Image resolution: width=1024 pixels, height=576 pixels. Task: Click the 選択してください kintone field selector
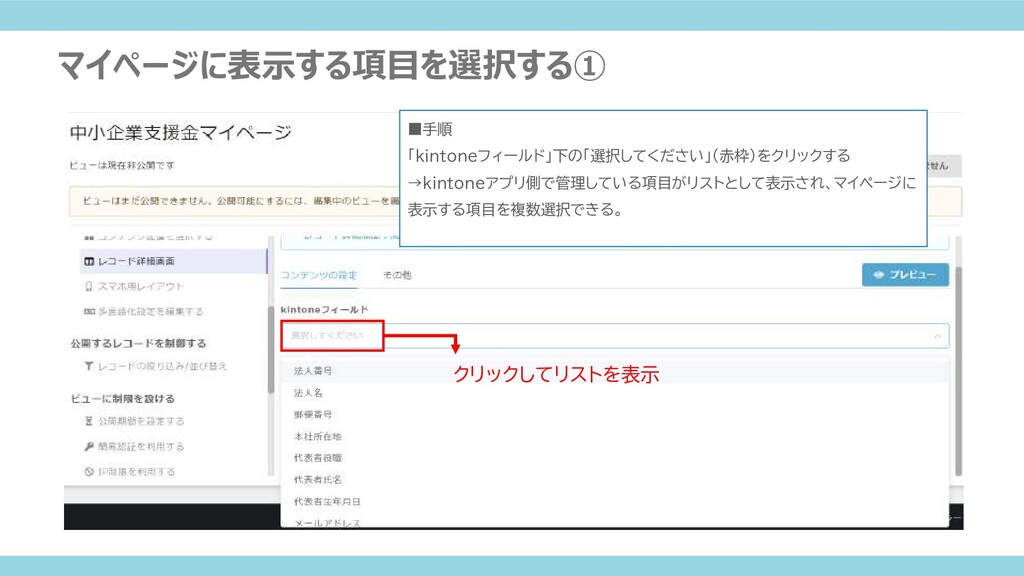[614, 336]
